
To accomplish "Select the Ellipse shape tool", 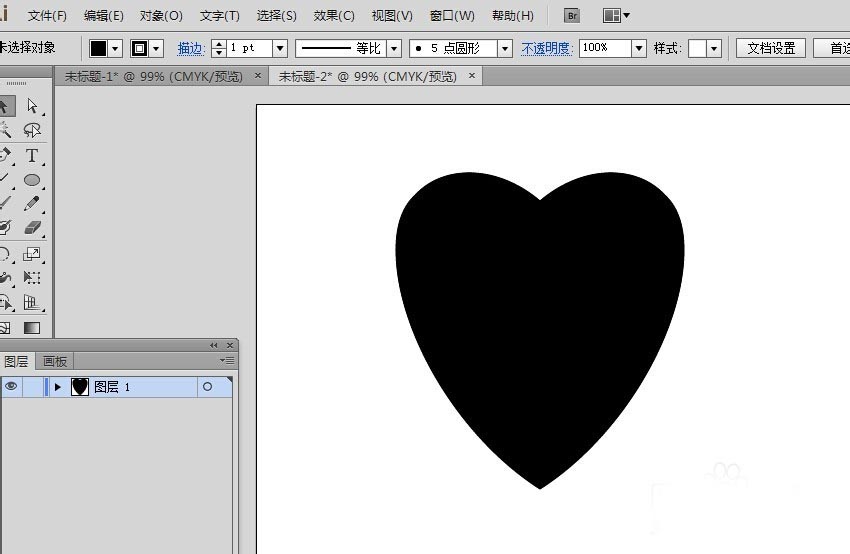I will click(x=32, y=180).
